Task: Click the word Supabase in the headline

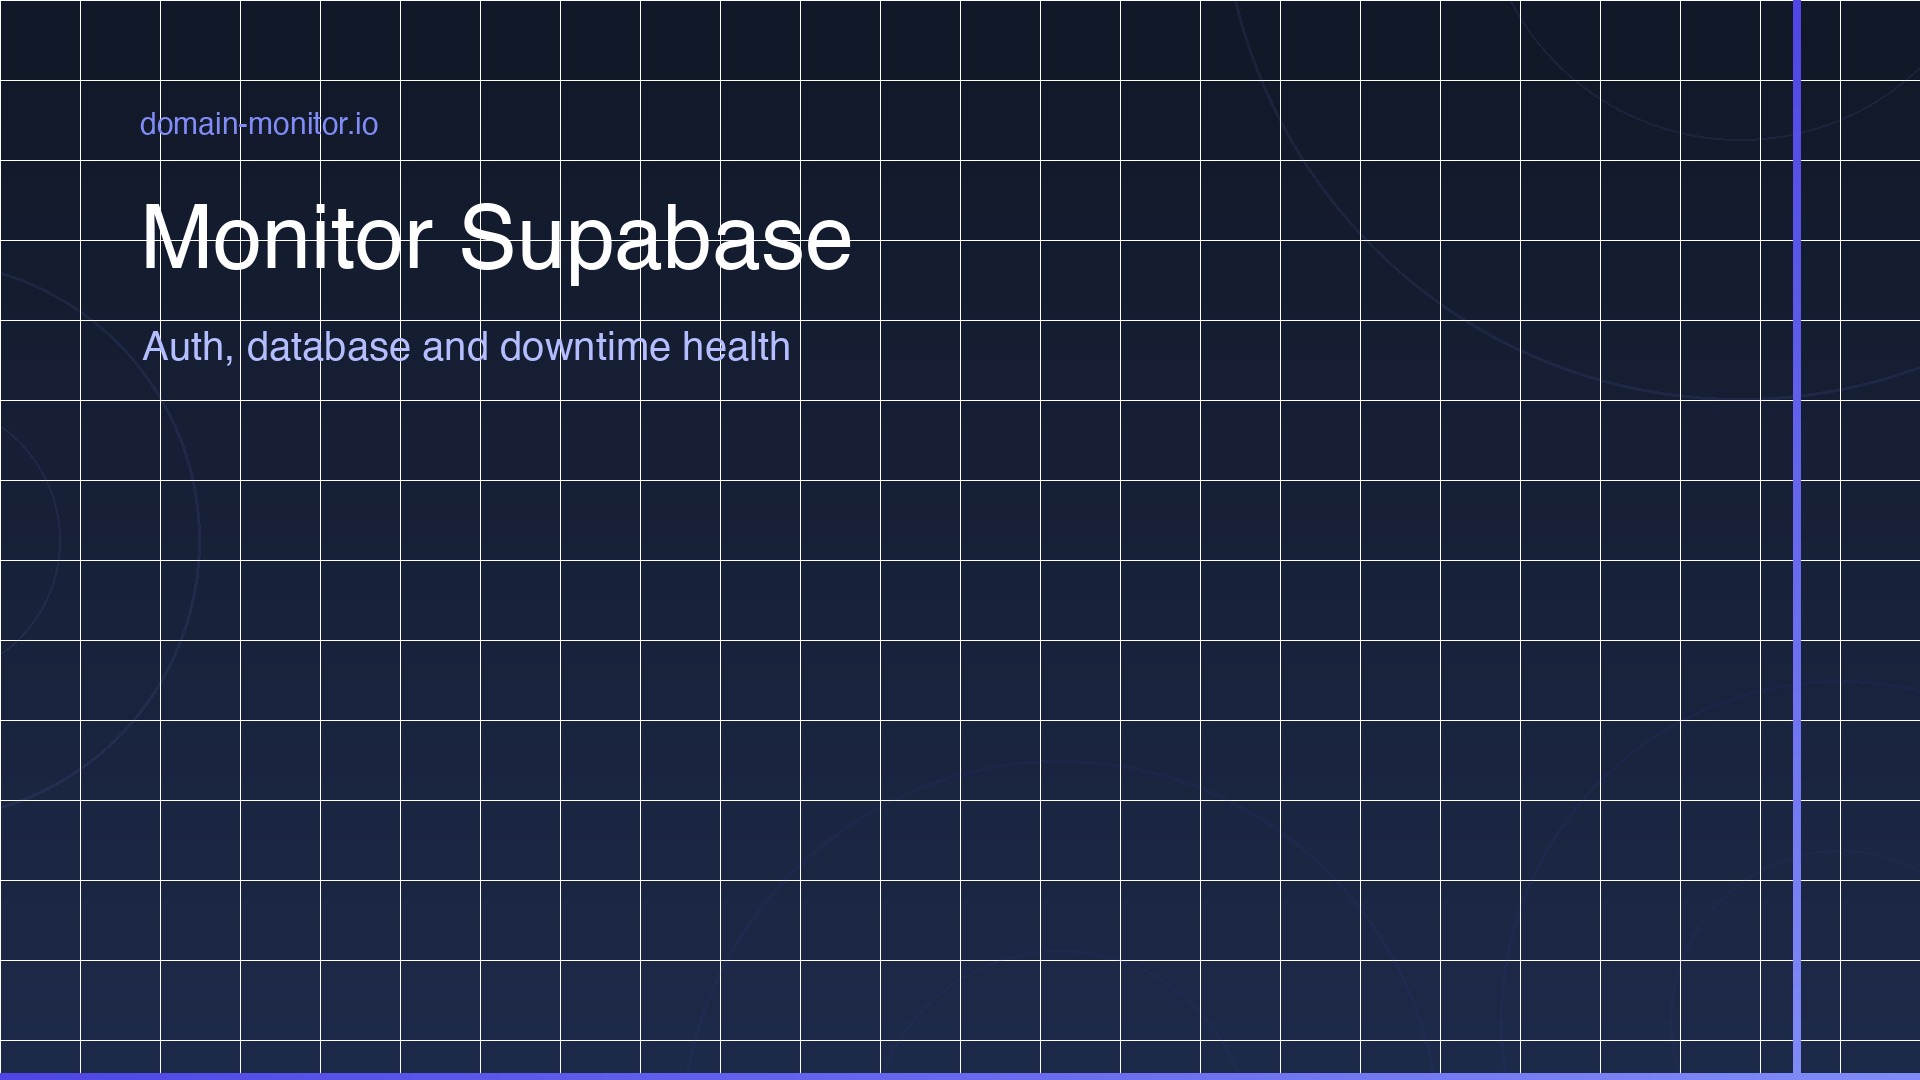Action: tap(657, 239)
